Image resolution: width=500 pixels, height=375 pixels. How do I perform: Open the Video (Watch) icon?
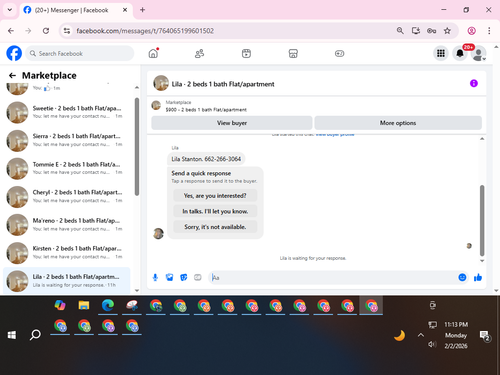(x=246, y=53)
